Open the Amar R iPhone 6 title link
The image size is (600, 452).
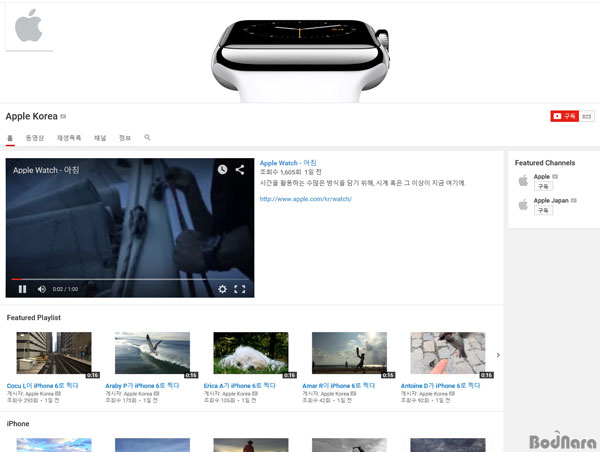[339, 385]
